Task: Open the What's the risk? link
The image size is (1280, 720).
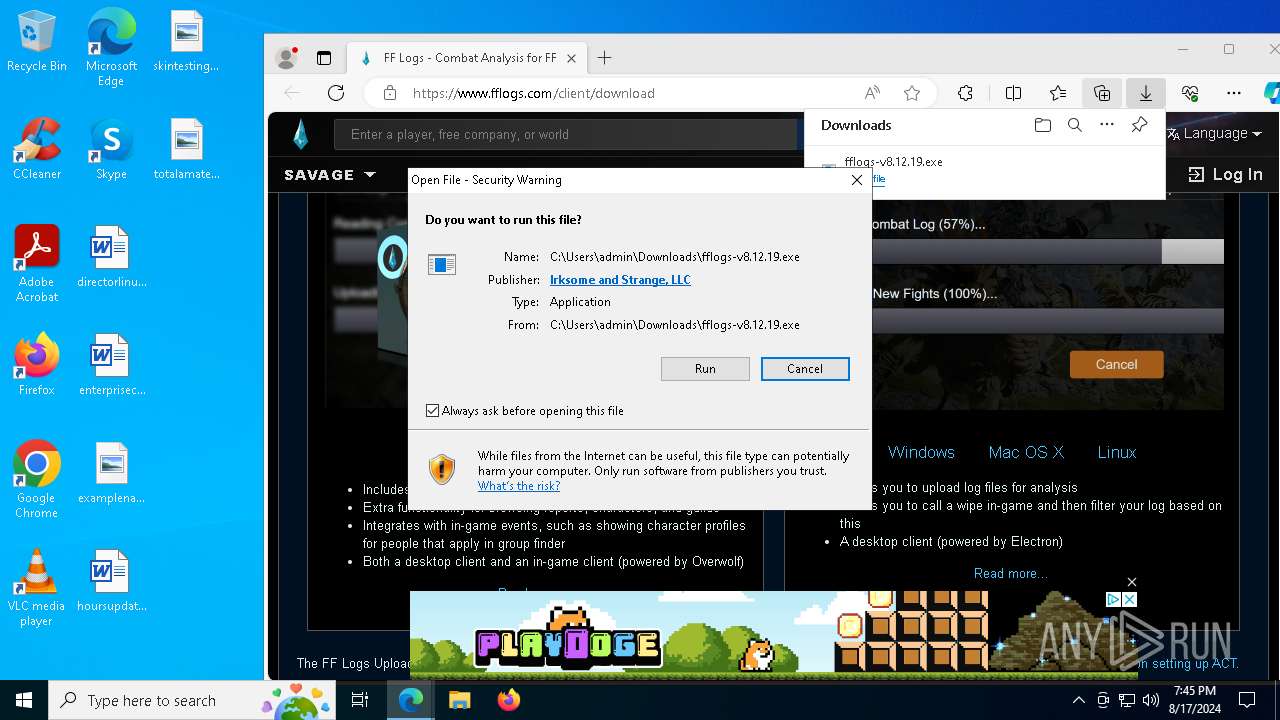Action: tap(518, 486)
